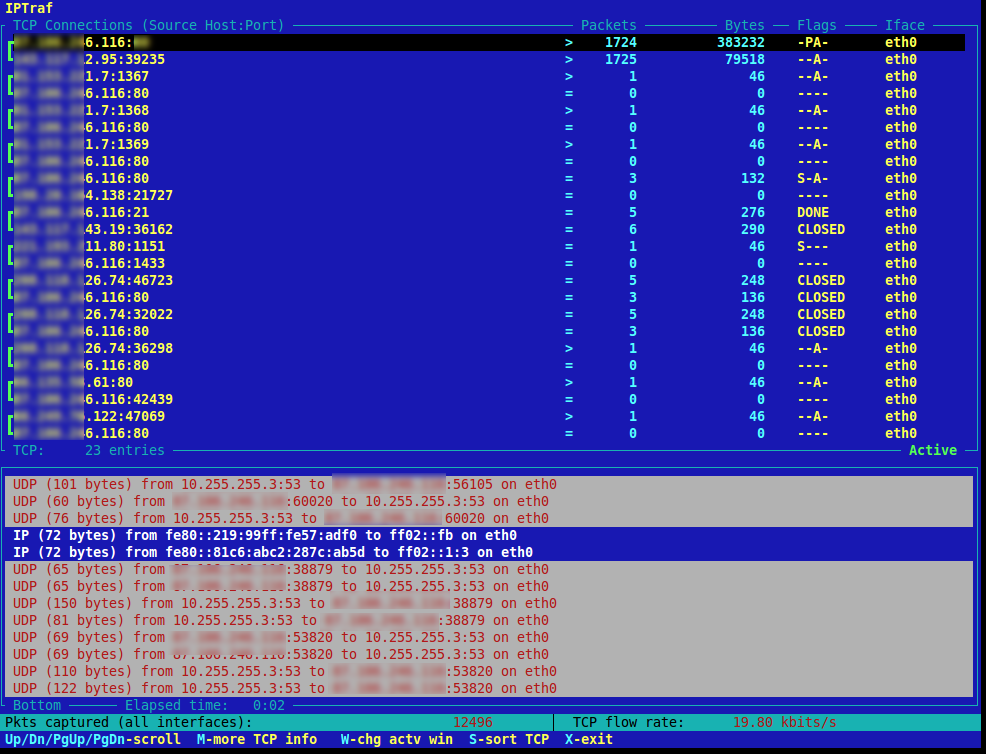986x754 pixels.
Task: Click the byte count 79518
Action: [745, 59]
